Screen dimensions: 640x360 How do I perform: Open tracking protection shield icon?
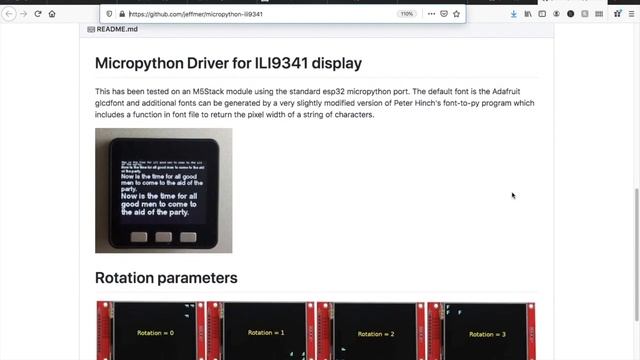pyautogui.click(x=109, y=14)
